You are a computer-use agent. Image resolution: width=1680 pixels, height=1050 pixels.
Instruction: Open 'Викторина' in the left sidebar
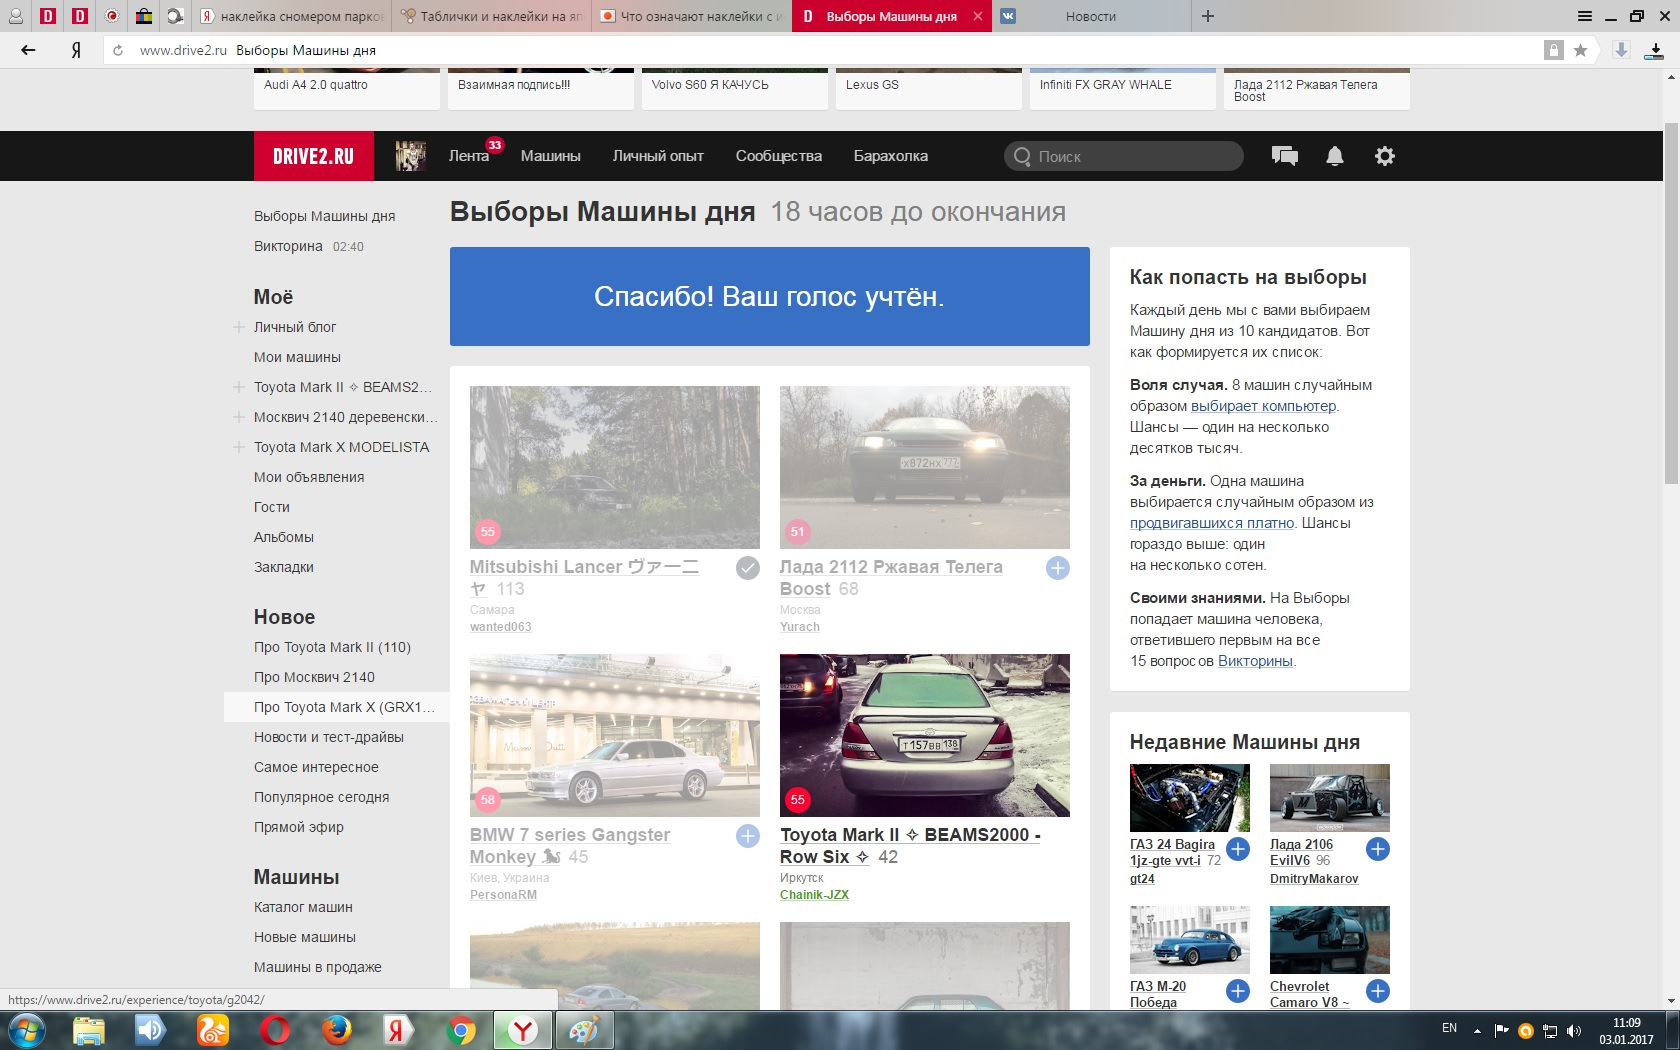[288, 246]
